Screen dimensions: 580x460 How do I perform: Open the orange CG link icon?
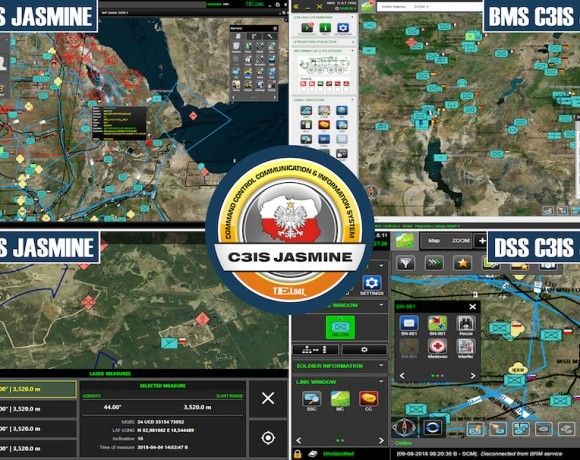tap(368, 398)
